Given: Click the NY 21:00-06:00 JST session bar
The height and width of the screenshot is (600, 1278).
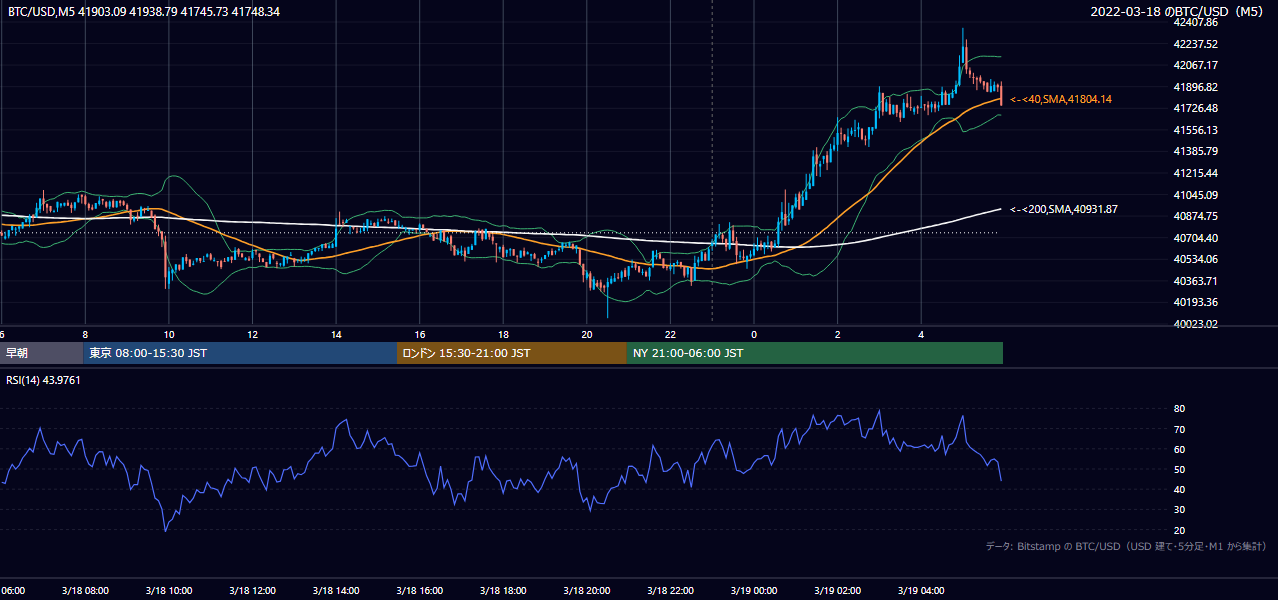Looking at the screenshot, I should tap(815, 353).
